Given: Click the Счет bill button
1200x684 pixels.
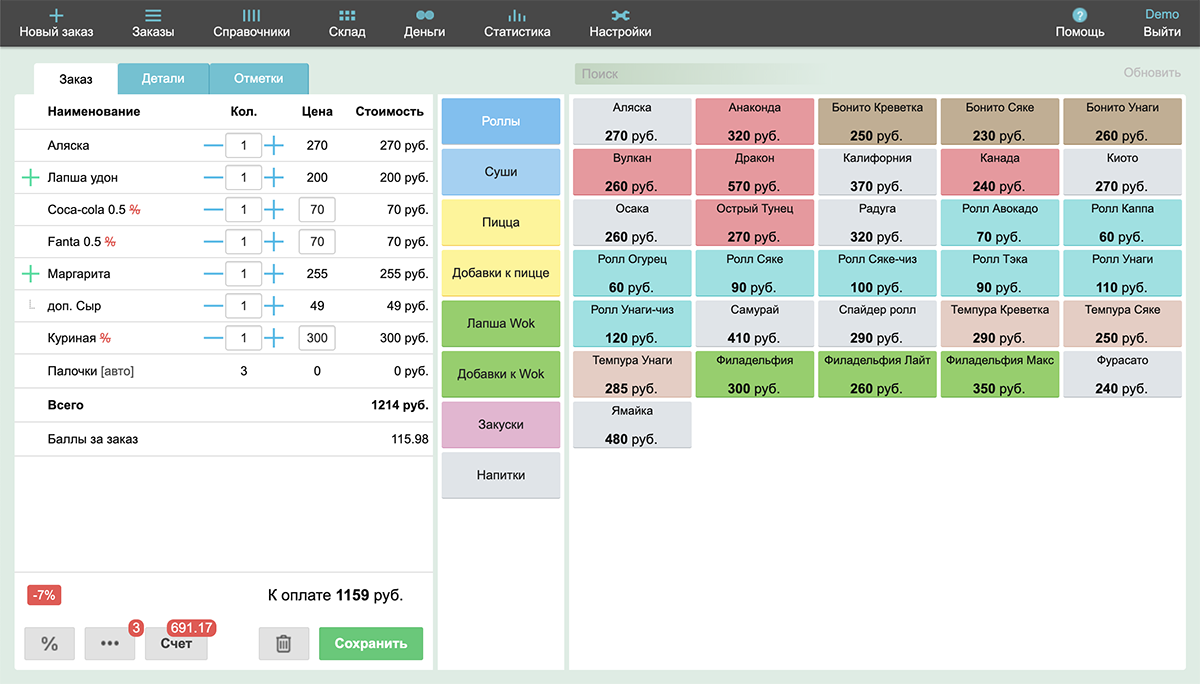Looking at the screenshot, I should pyautogui.click(x=176, y=644).
